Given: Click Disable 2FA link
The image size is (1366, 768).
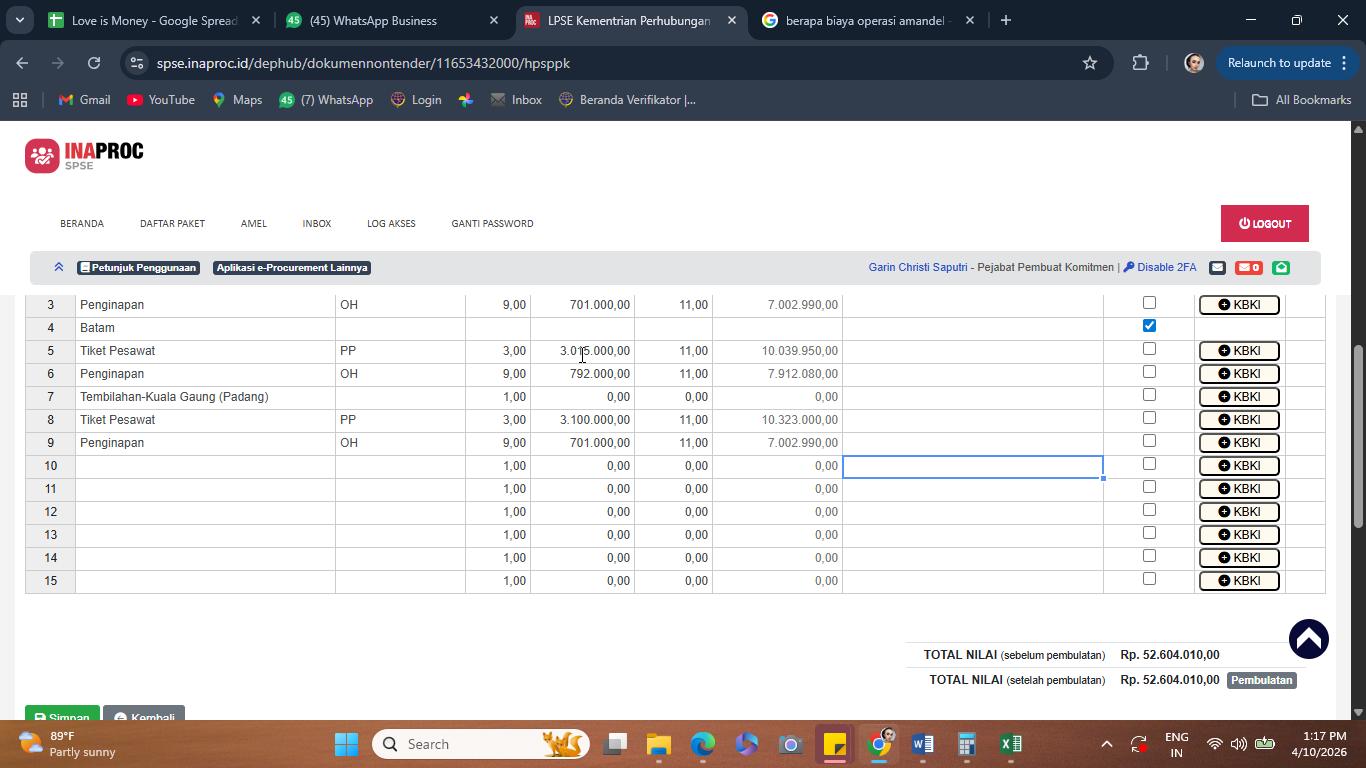Looking at the screenshot, I should click(x=1160, y=268).
